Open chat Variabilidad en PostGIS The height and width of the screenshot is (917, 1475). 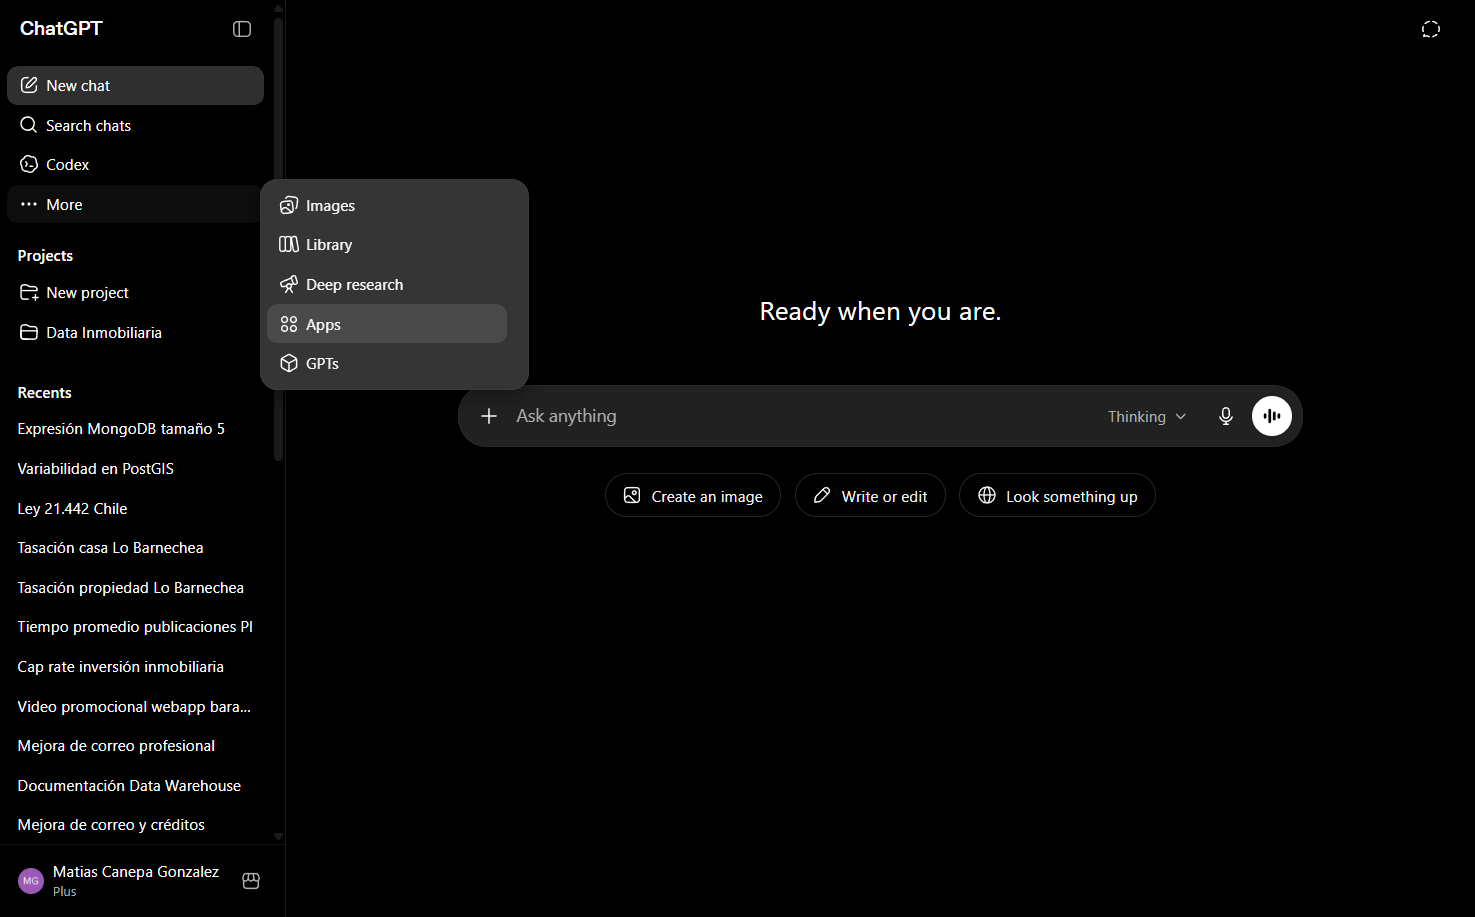[x=135, y=468]
